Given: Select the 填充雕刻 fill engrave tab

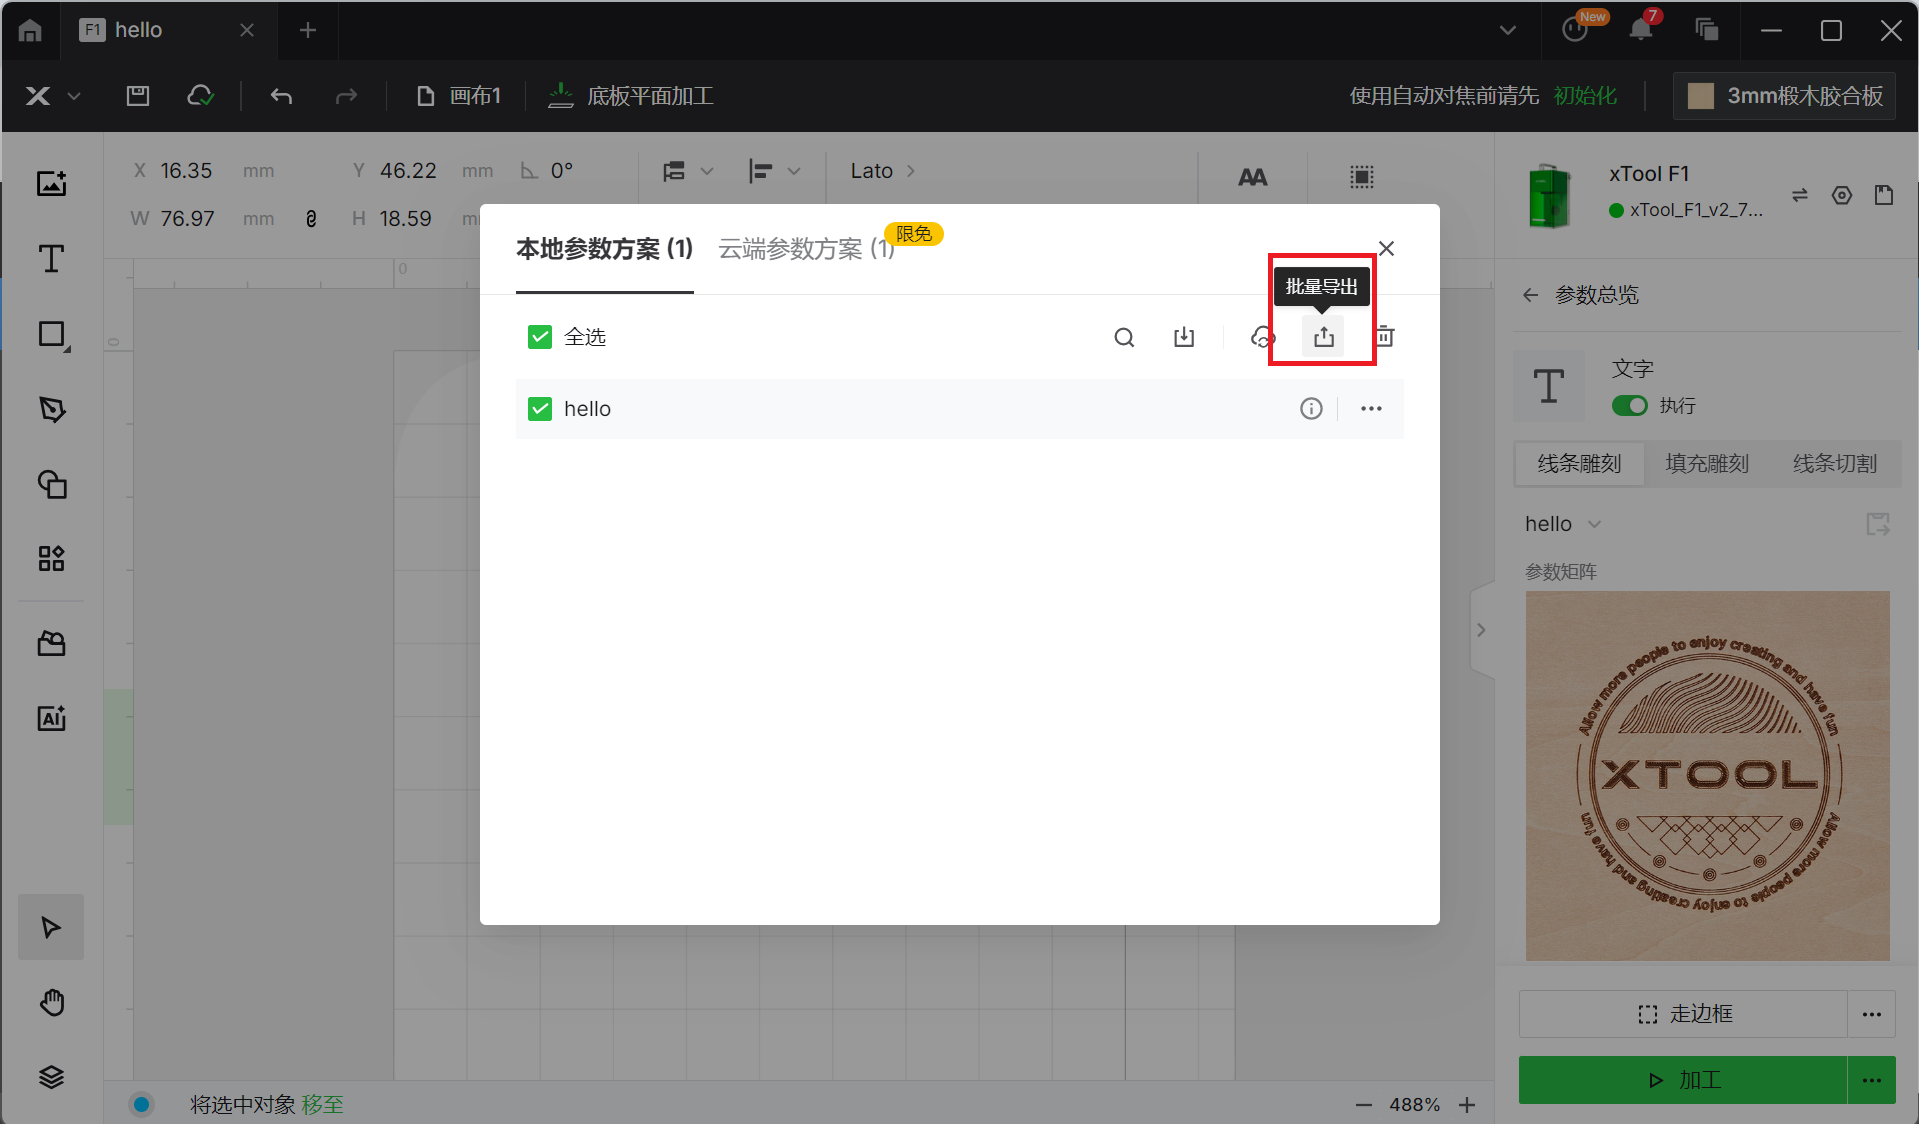Looking at the screenshot, I should [1707, 463].
